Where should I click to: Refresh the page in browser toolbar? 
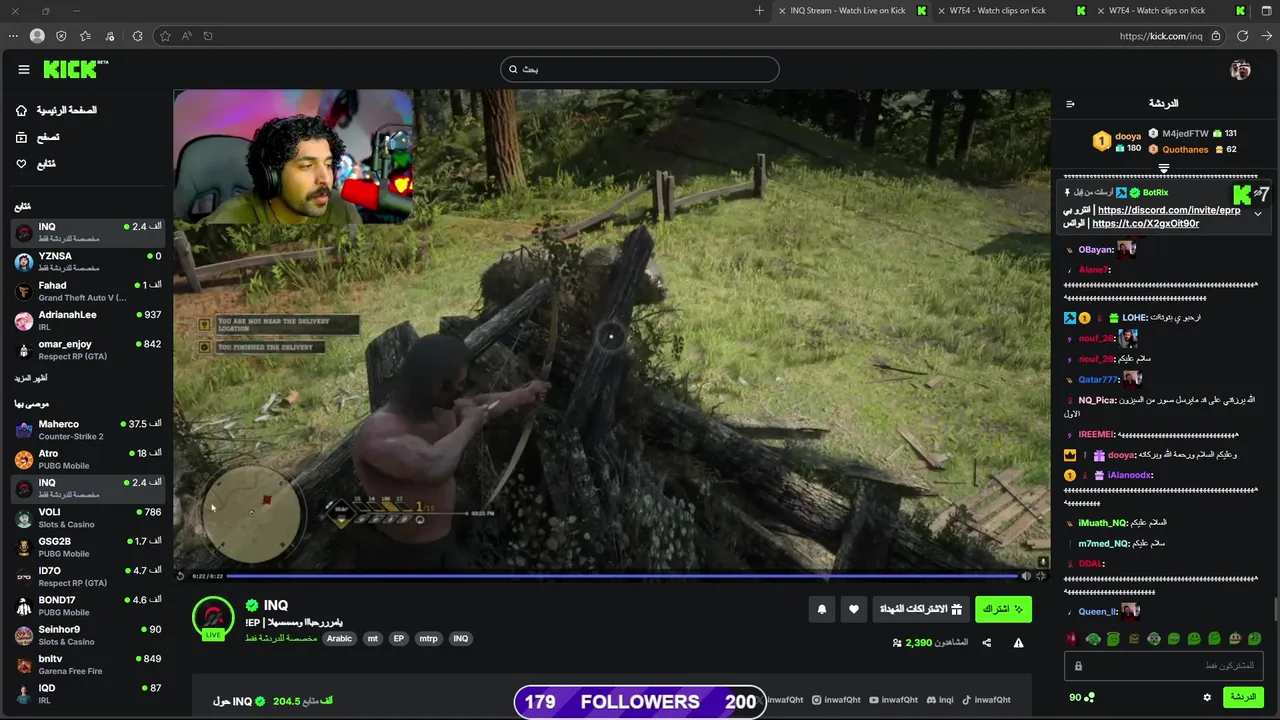pos(1242,36)
